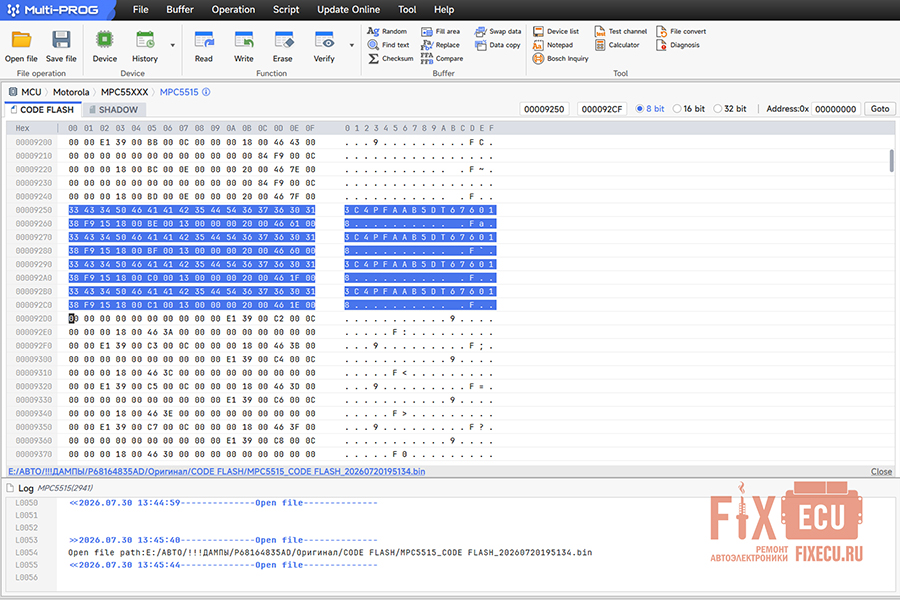Select 32 bit display mode

coord(730,109)
